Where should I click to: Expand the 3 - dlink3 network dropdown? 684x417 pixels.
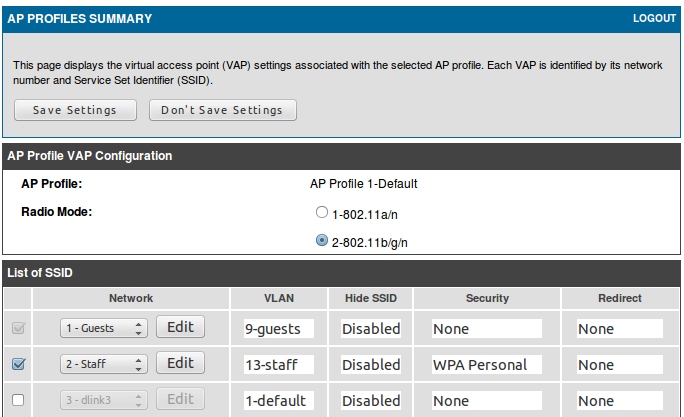(x=102, y=400)
